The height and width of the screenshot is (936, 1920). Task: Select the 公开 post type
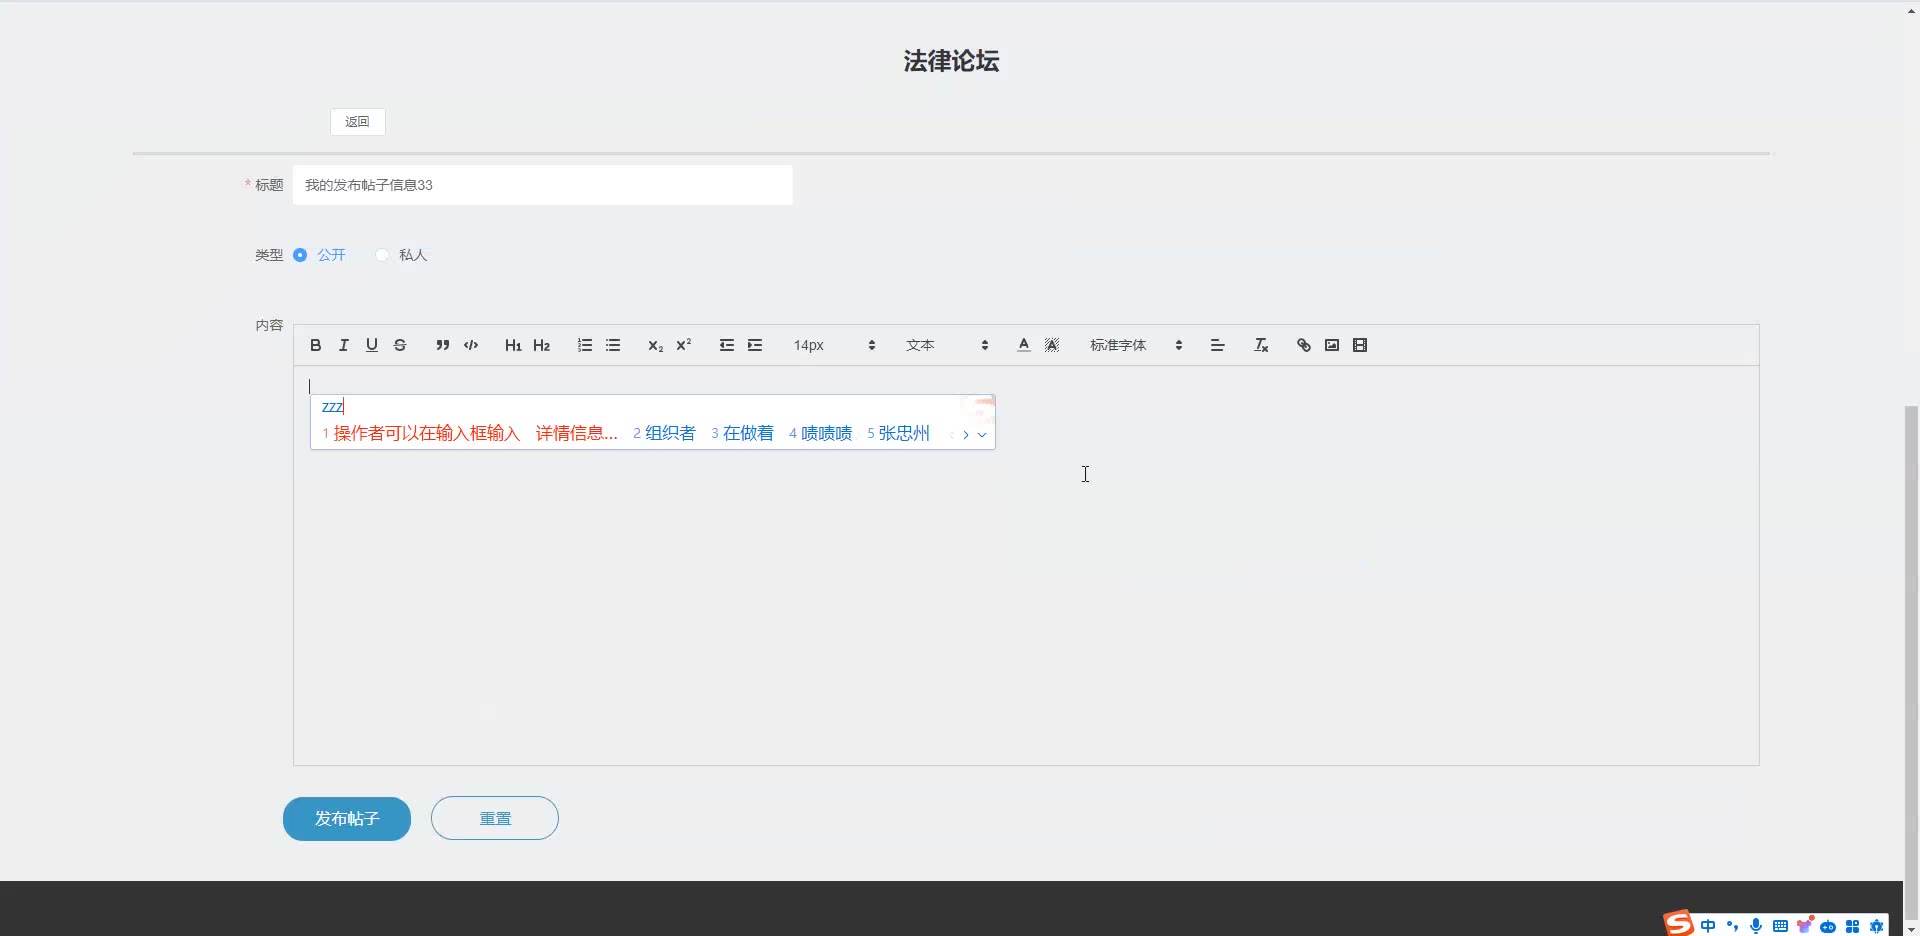coord(319,255)
